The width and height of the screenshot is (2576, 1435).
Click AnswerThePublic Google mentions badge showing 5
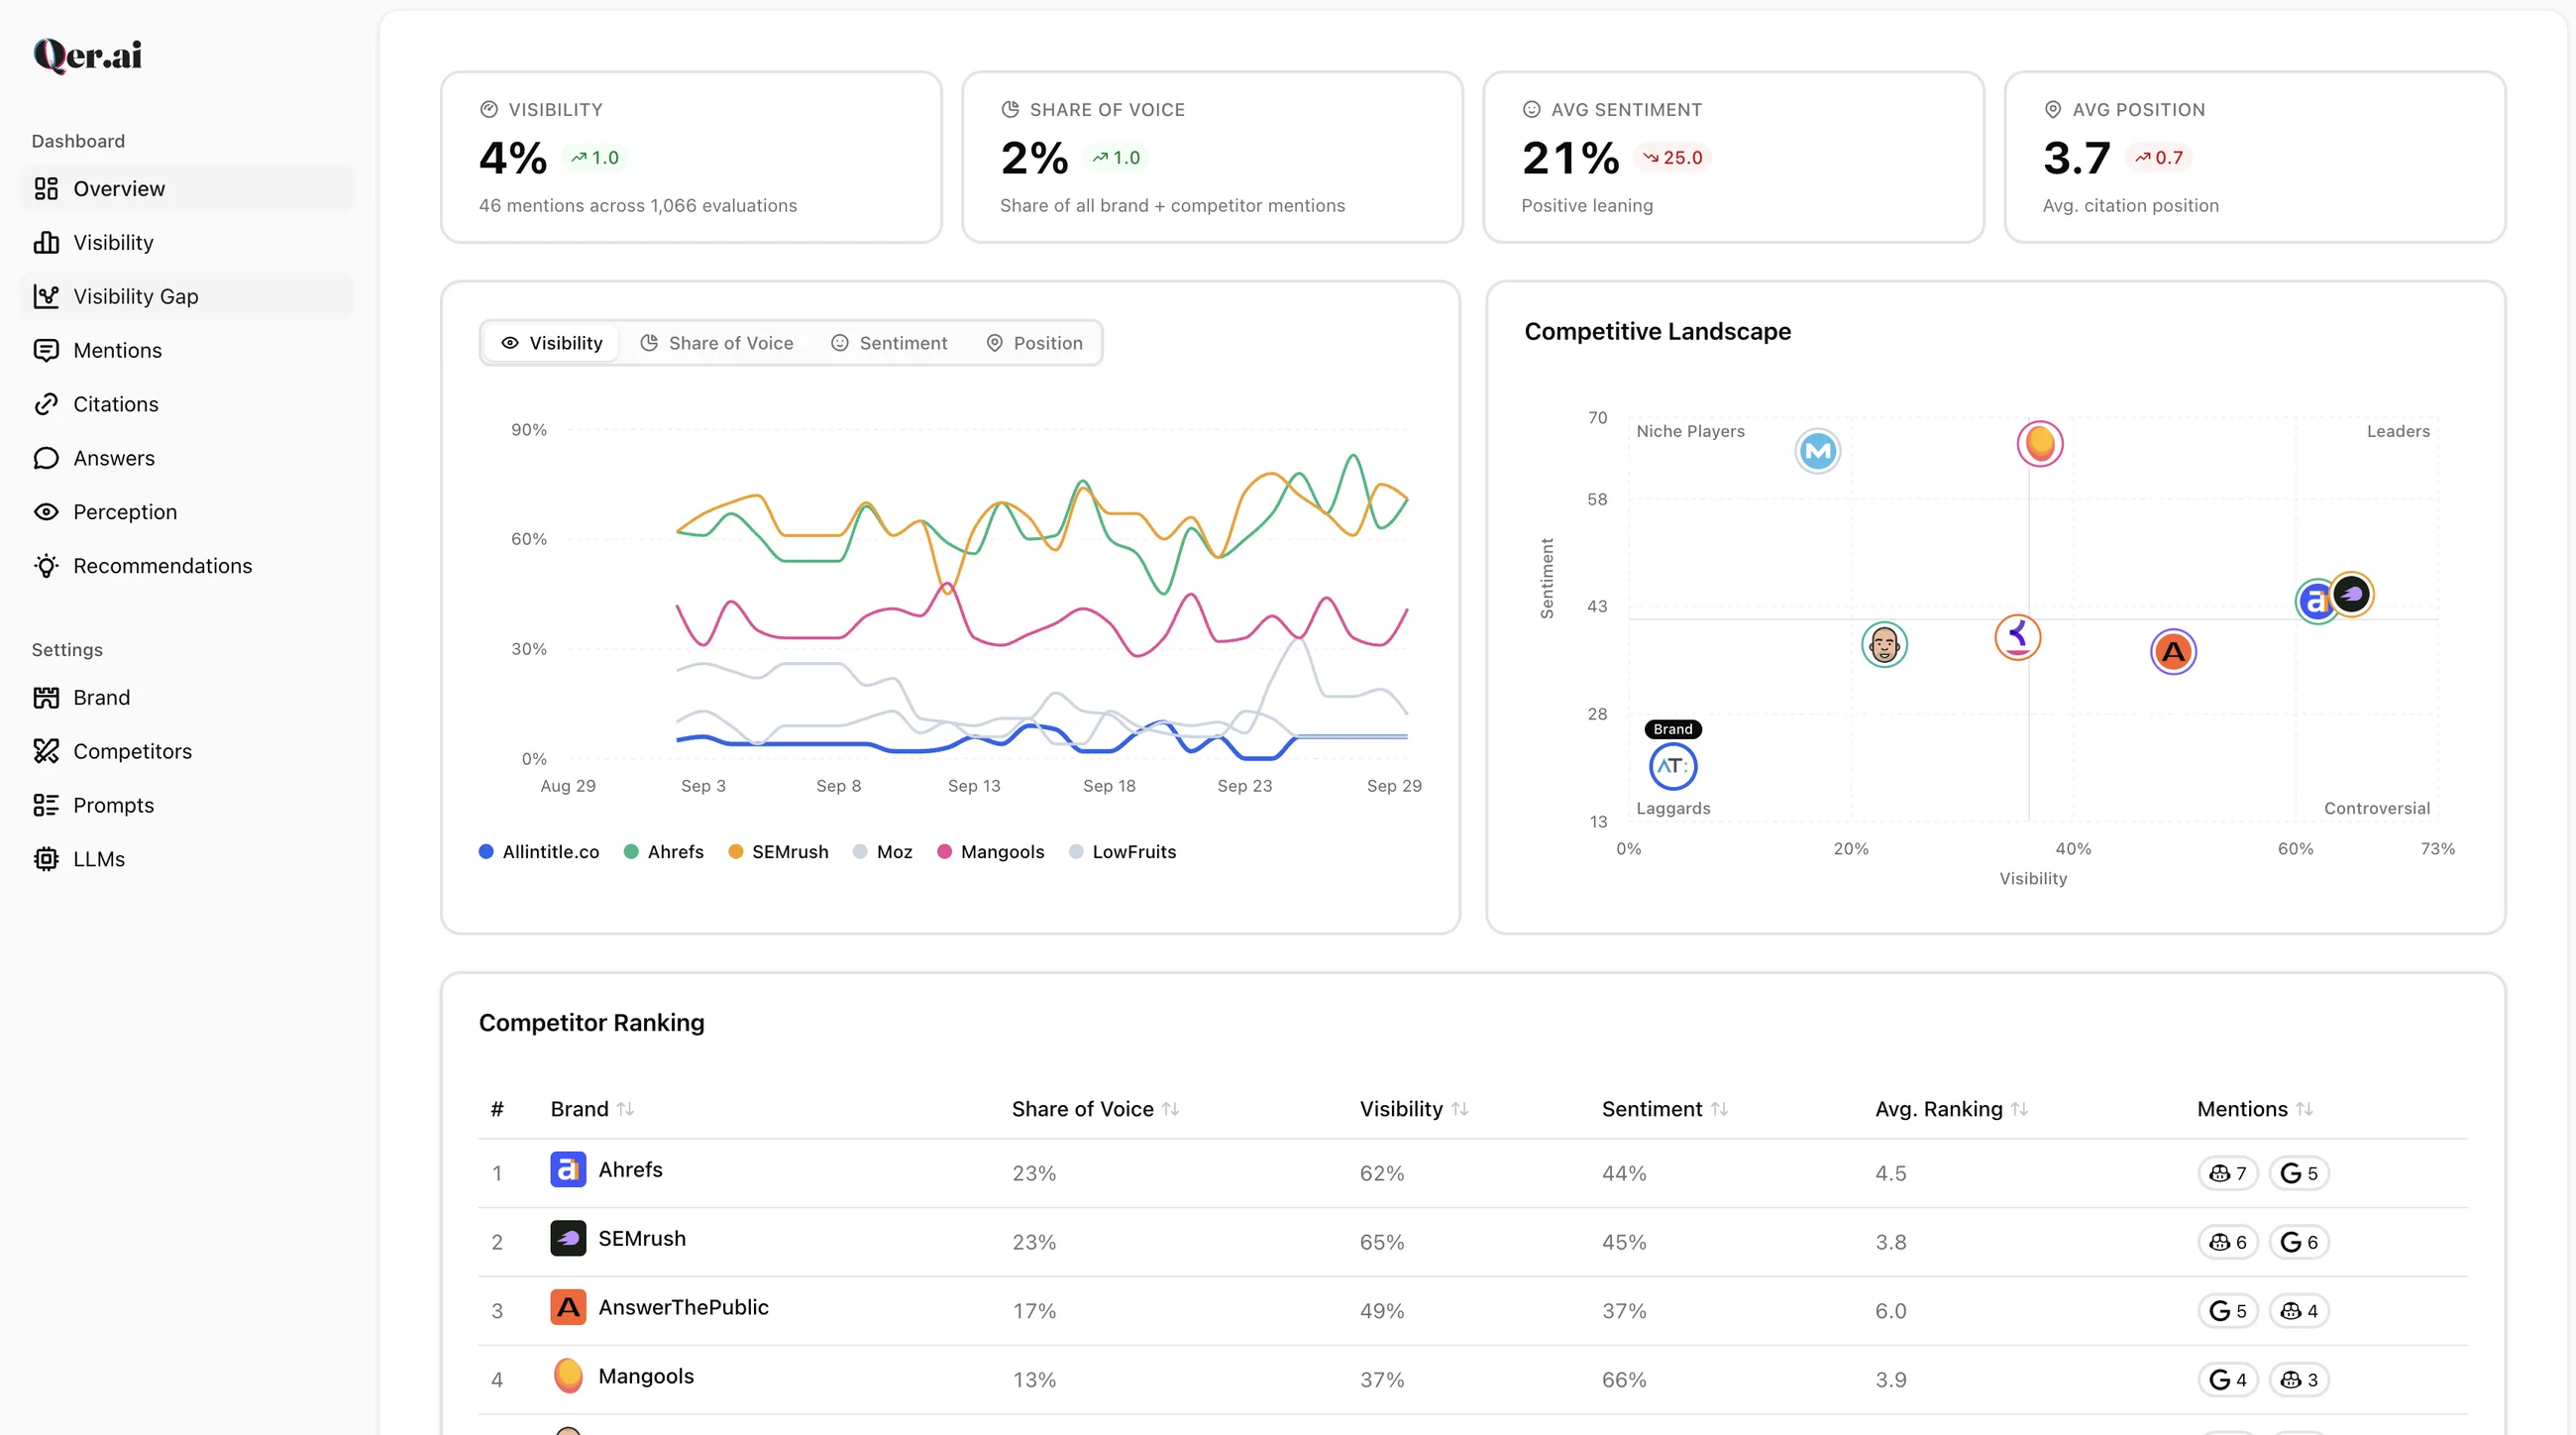coord(2227,1311)
